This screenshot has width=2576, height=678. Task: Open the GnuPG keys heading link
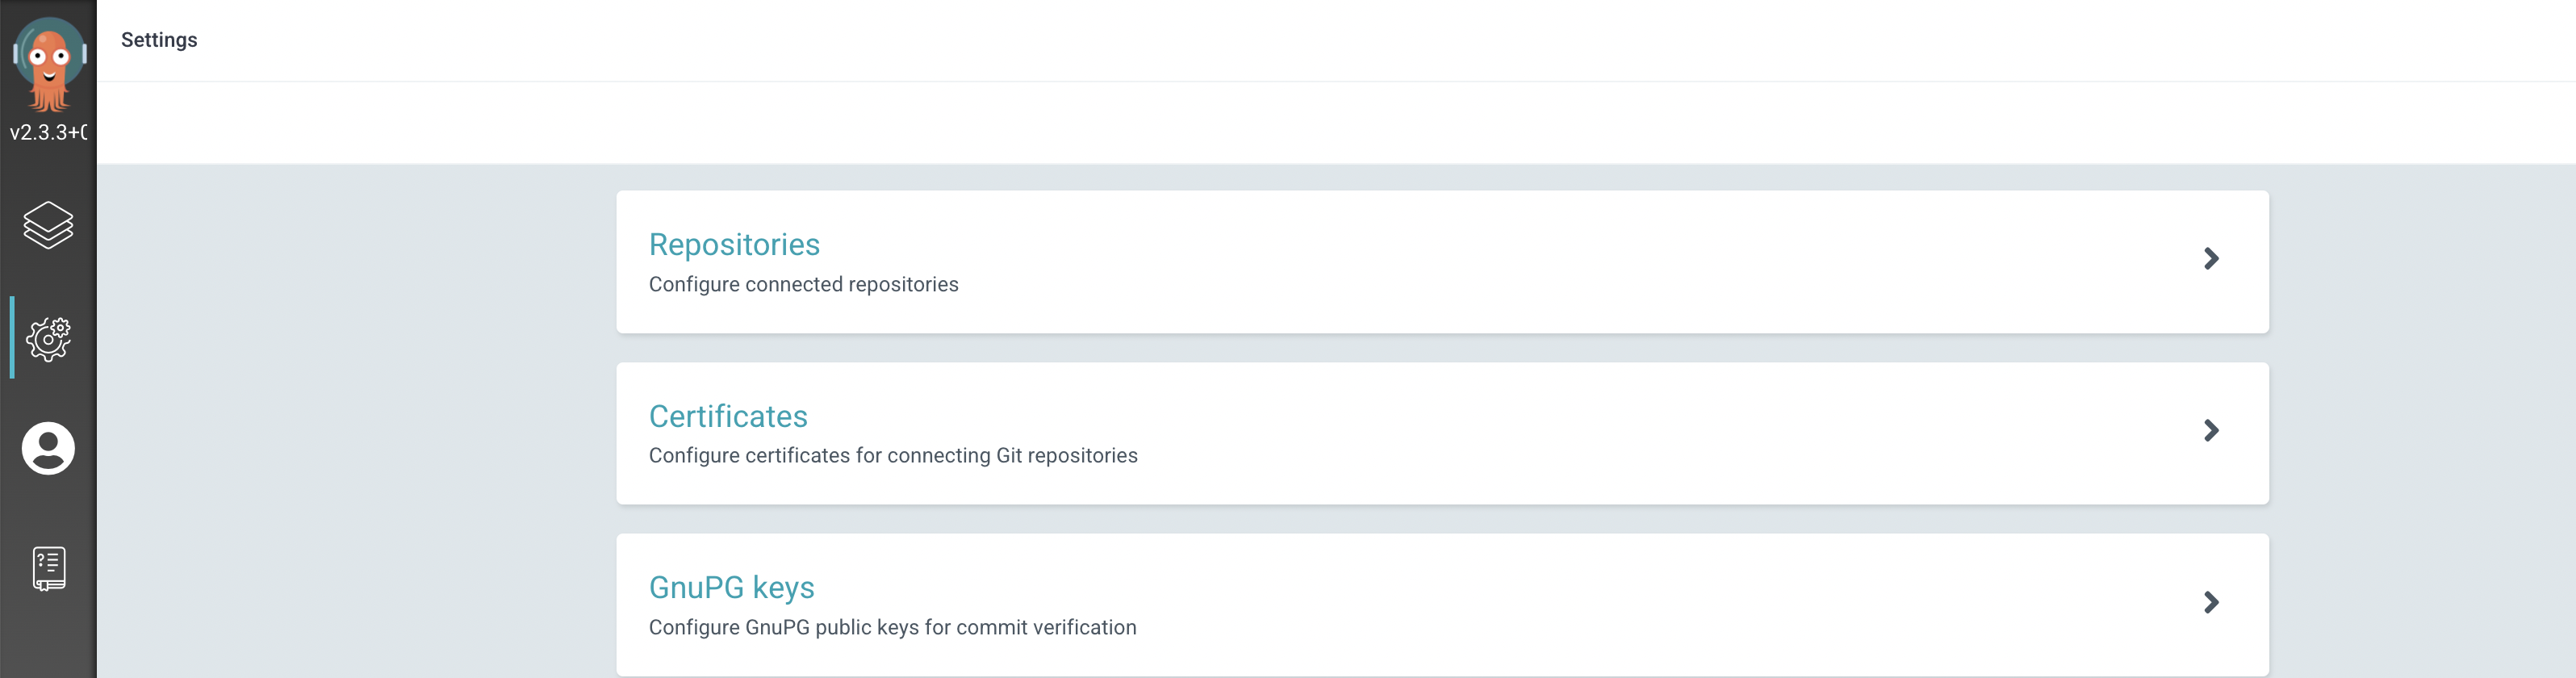coord(731,587)
